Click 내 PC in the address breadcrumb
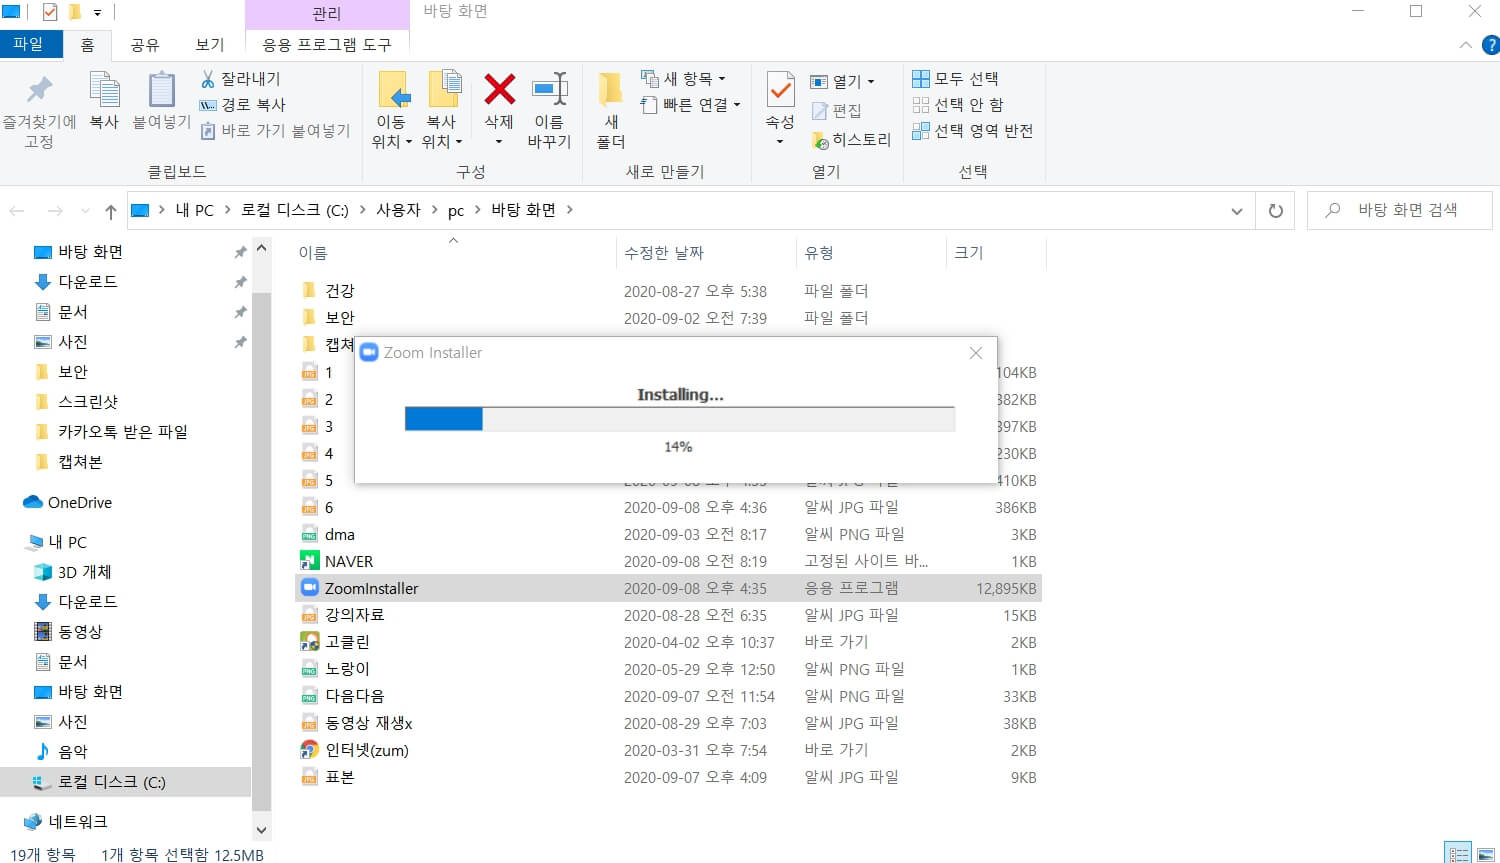 (194, 210)
